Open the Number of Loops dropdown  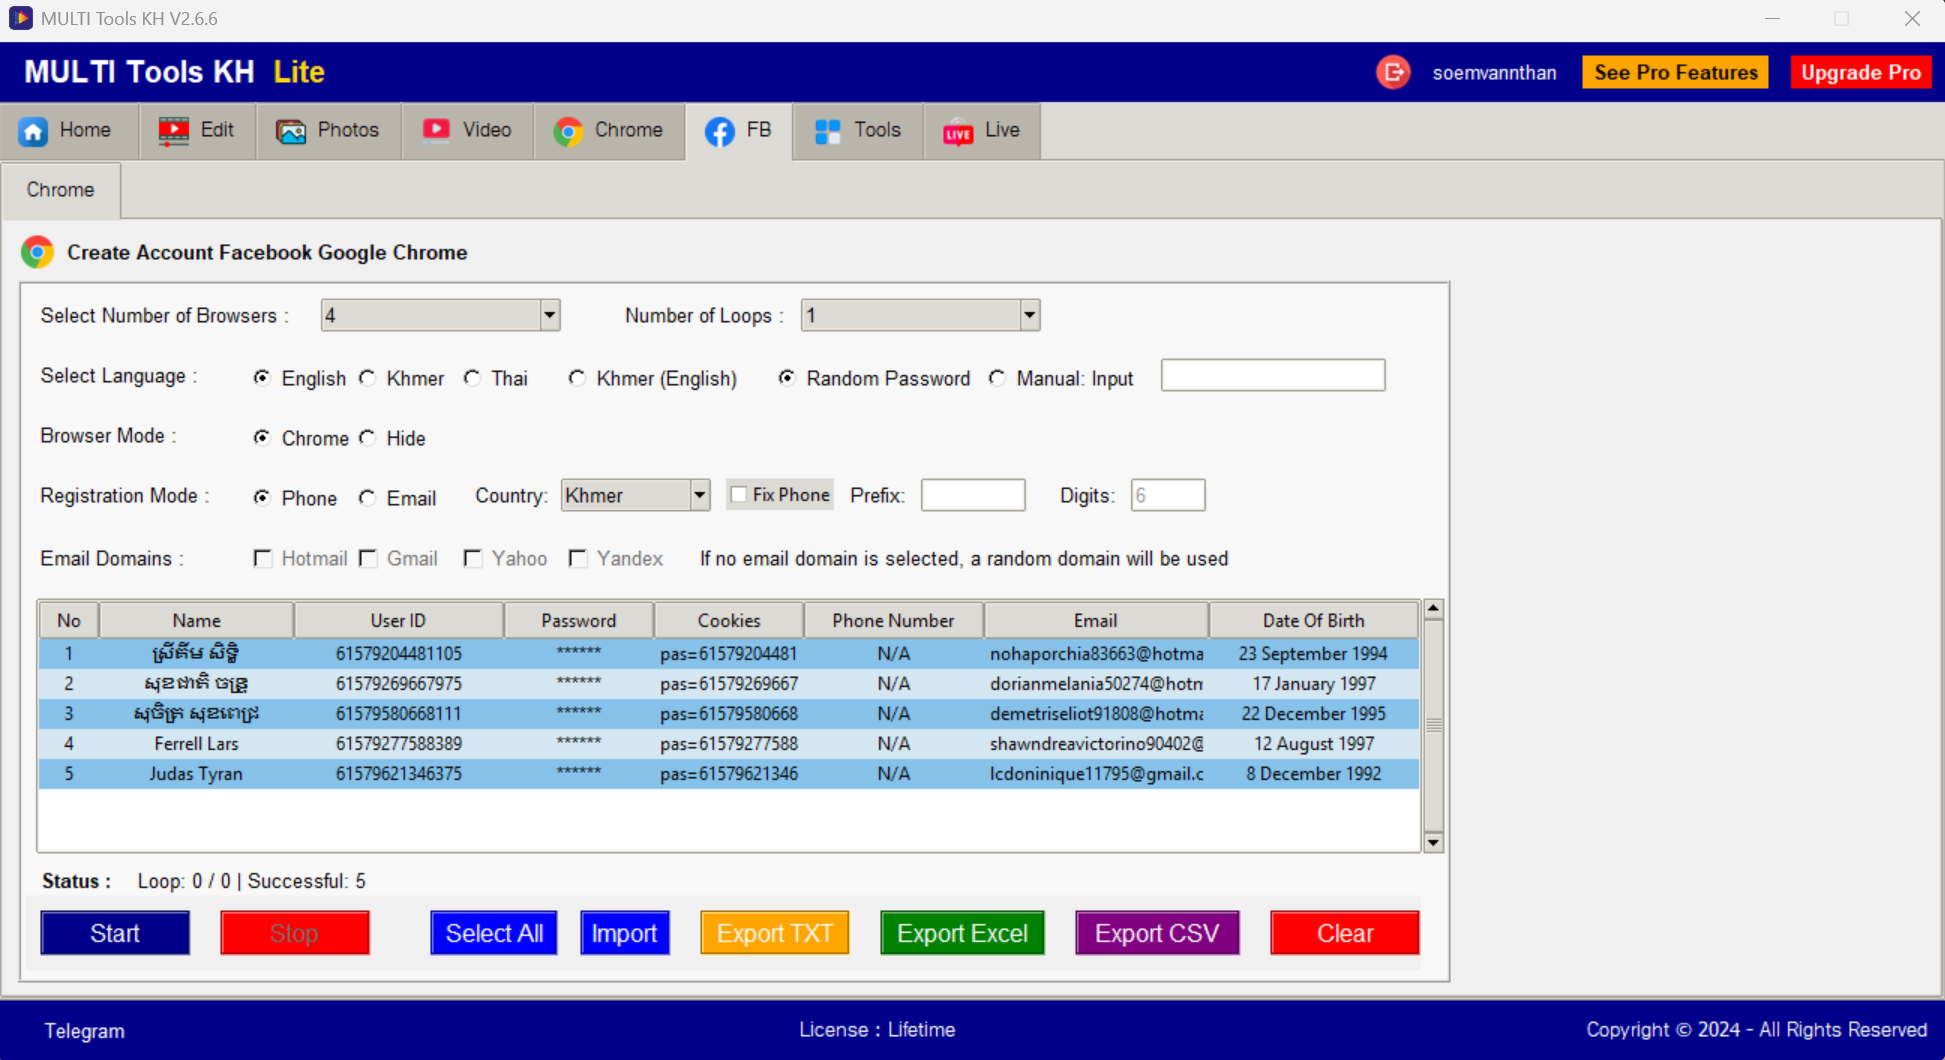point(1029,316)
